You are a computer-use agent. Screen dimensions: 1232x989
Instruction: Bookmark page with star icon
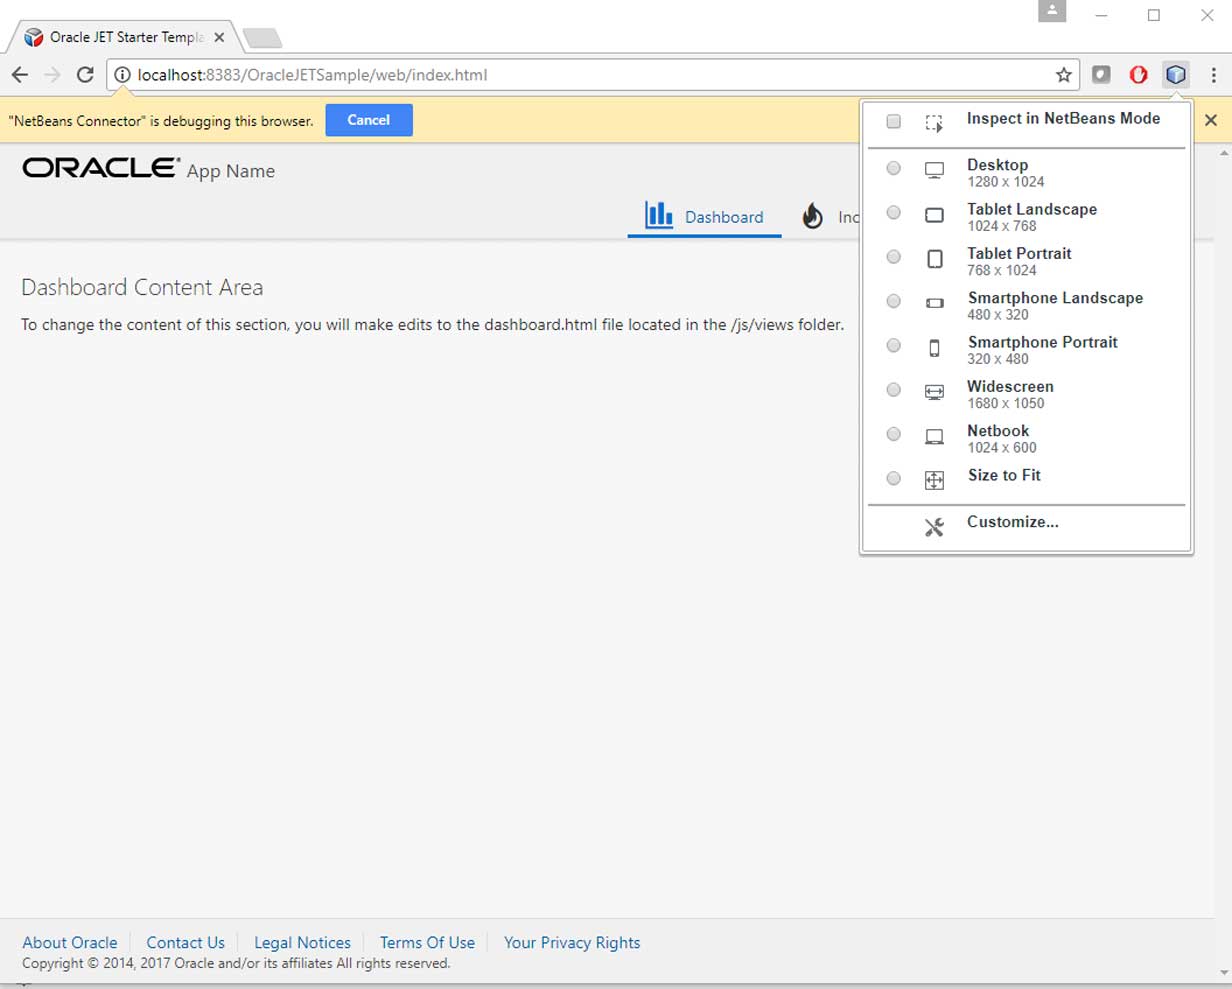click(x=1064, y=75)
